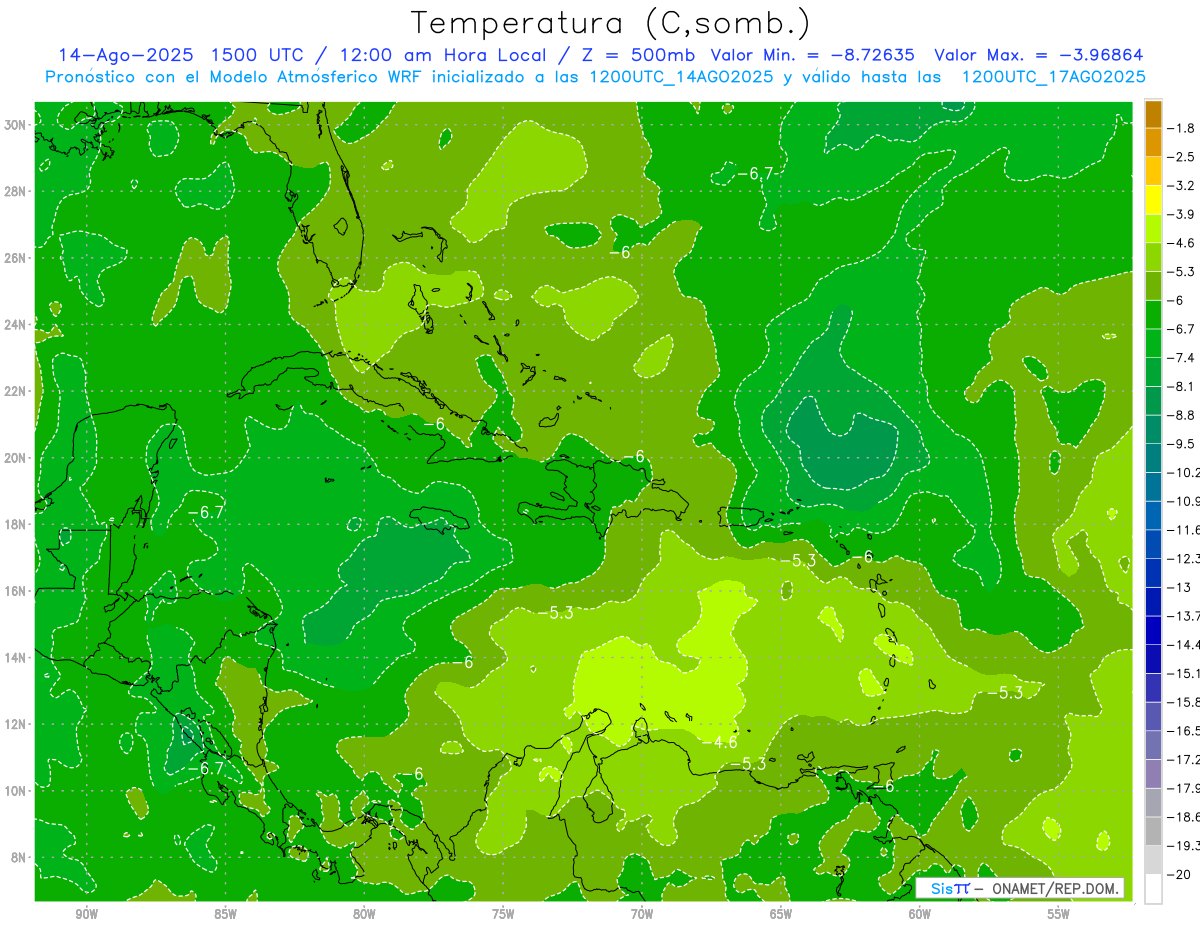Click the 55W longitude axis label
The image size is (1200, 927).
coord(1059,914)
